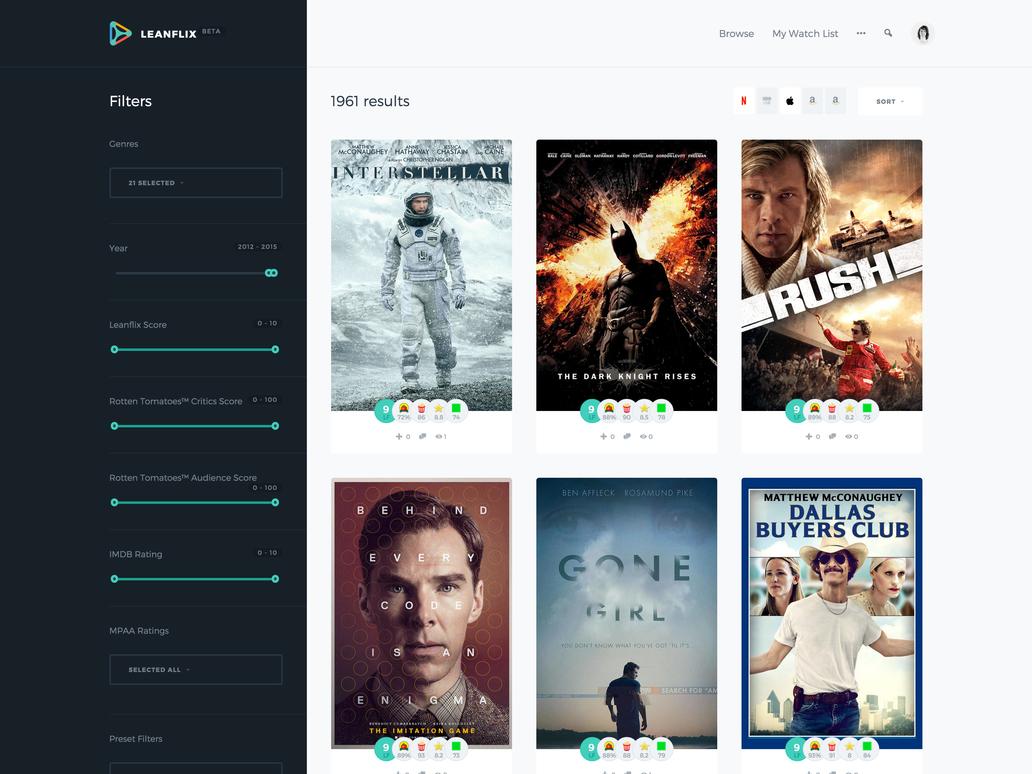Click Leanflix Score slider minimum handle
The width and height of the screenshot is (1032, 774).
click(115, 349)
